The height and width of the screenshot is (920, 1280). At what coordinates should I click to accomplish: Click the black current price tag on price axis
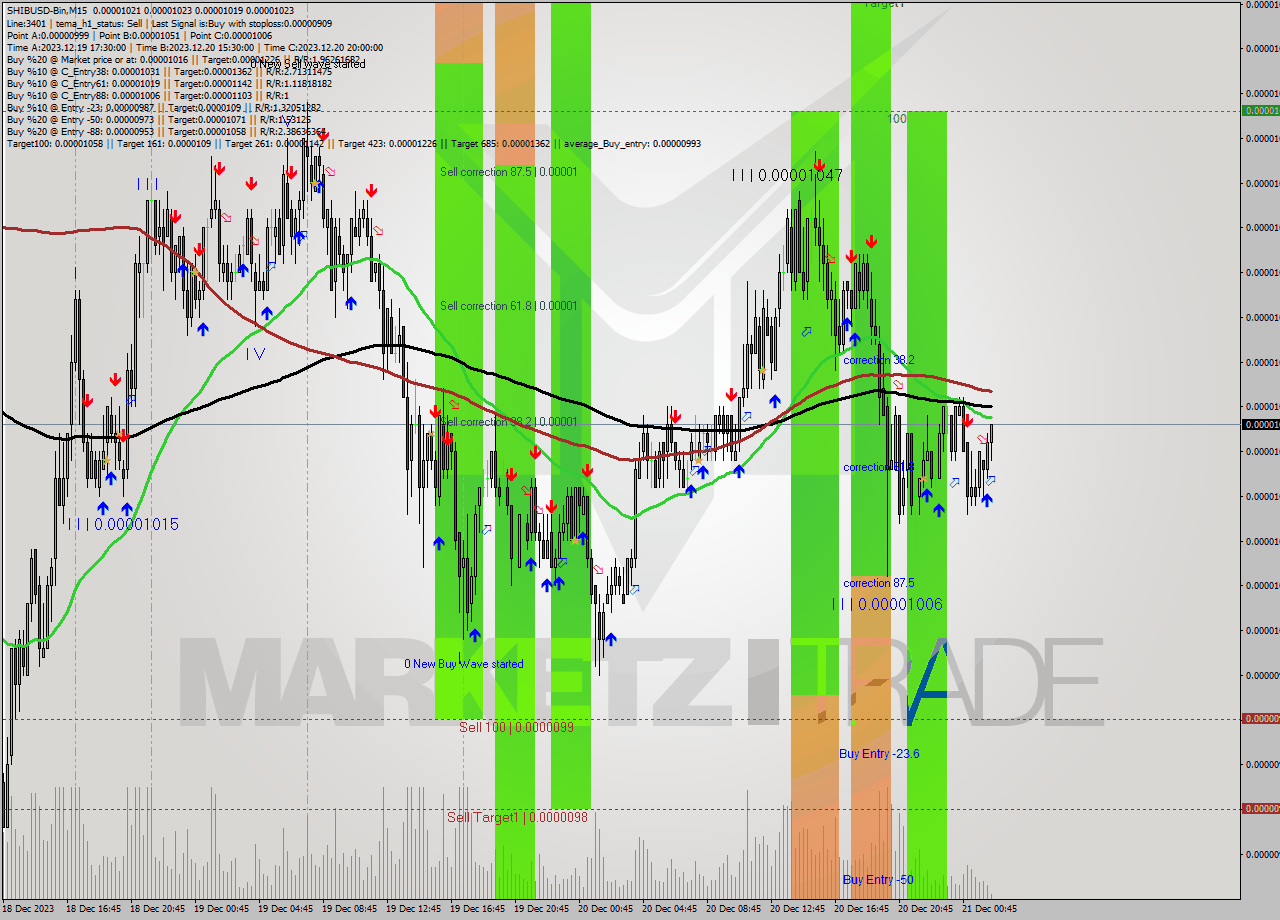tap(1260, 425)
